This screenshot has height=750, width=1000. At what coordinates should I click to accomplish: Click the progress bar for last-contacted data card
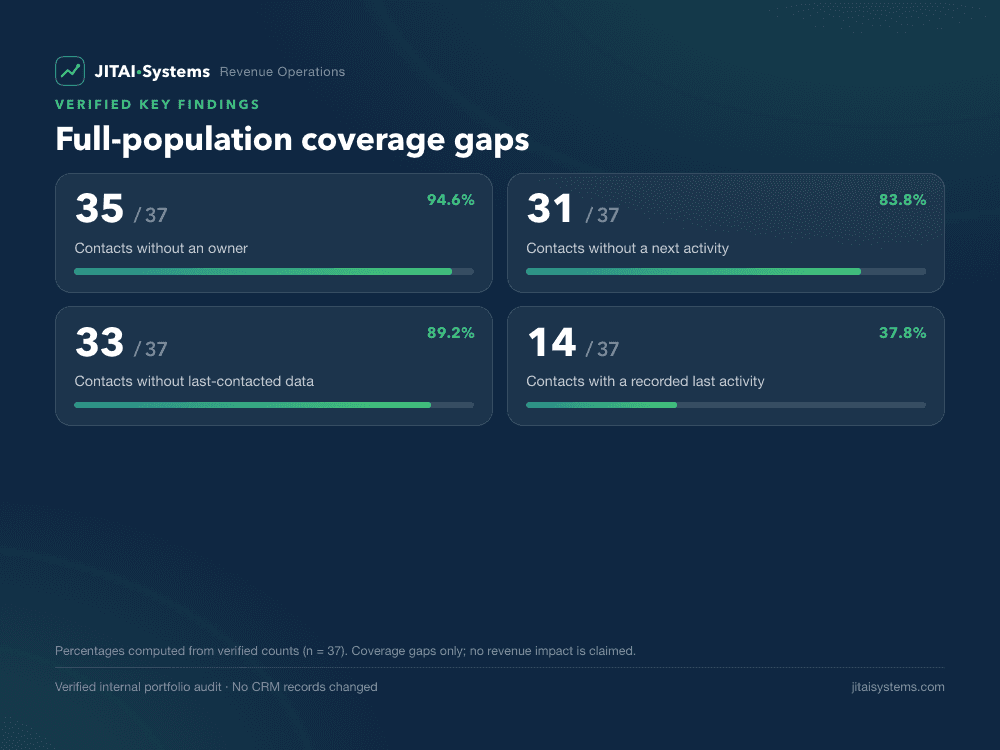pyautogui.click(x=274, y=405)
